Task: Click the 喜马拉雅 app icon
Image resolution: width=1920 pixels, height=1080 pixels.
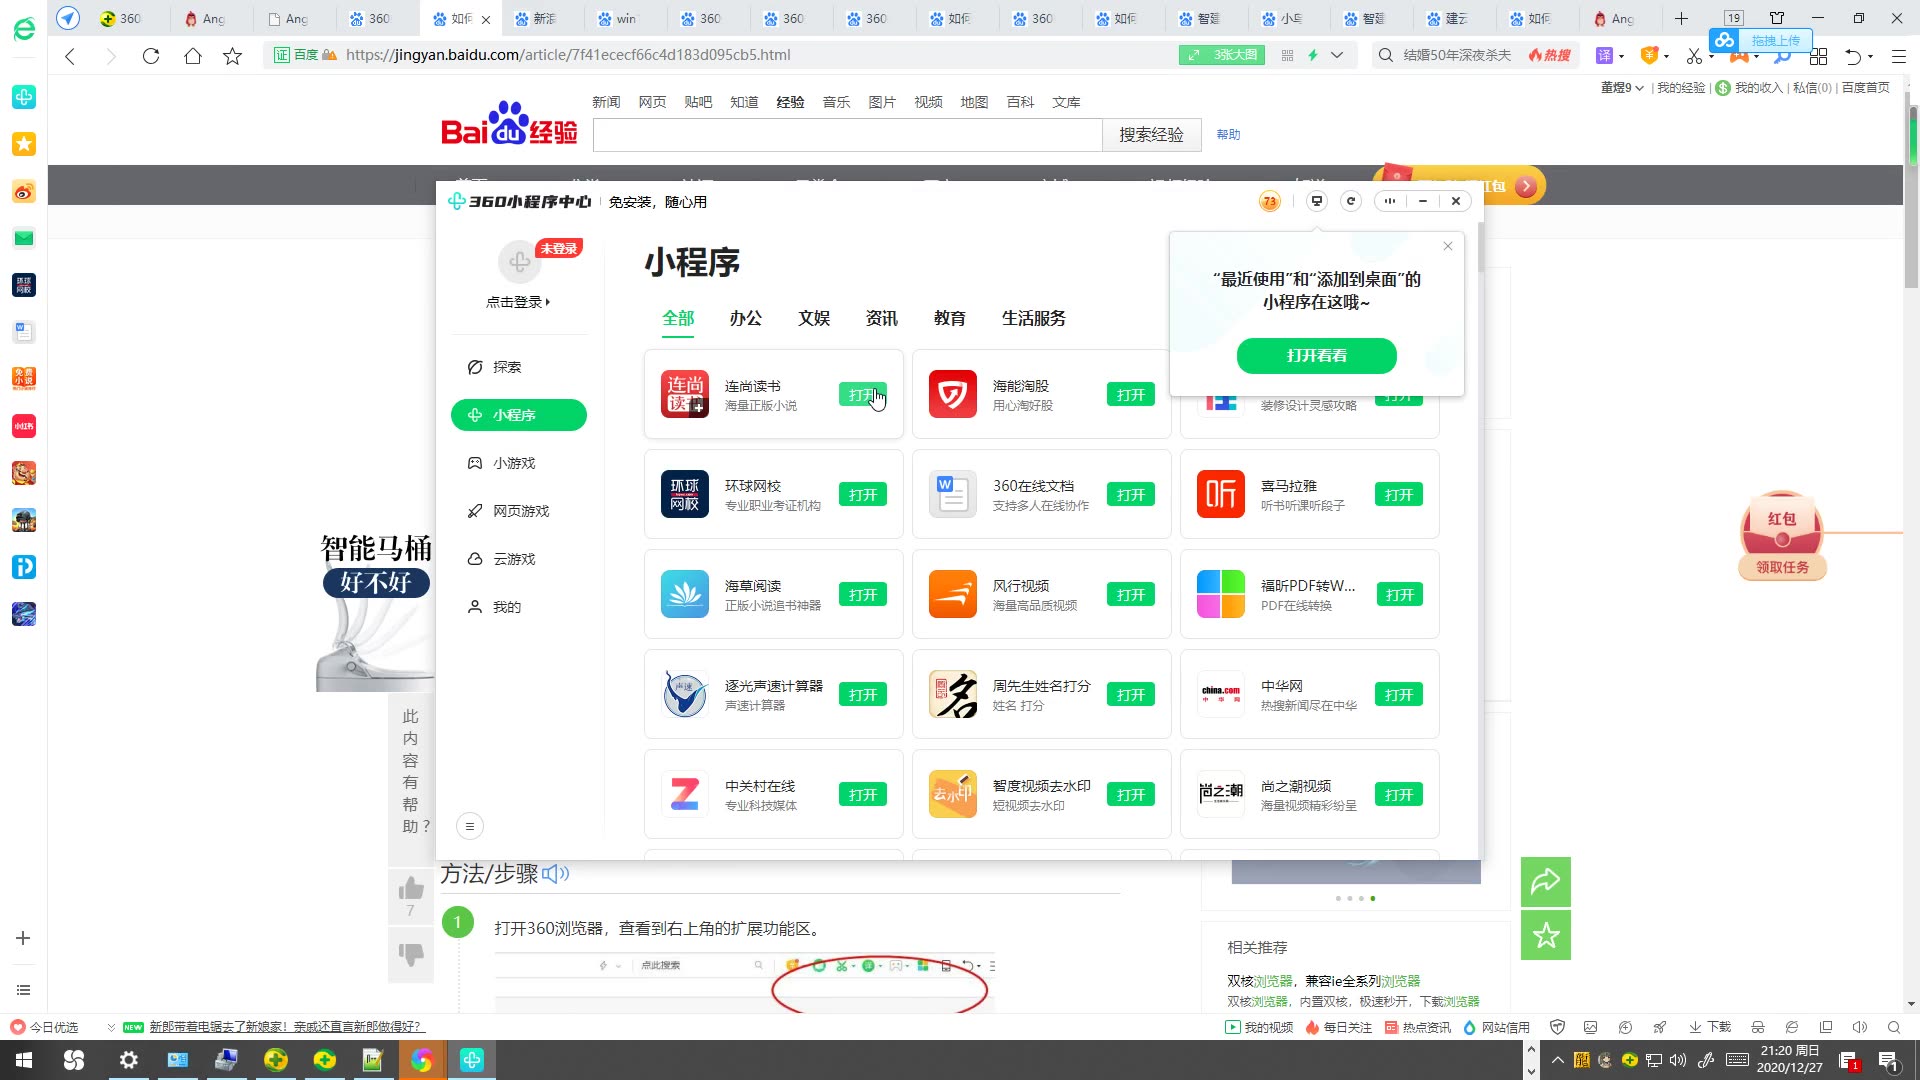Action: tap(1221, 494)
